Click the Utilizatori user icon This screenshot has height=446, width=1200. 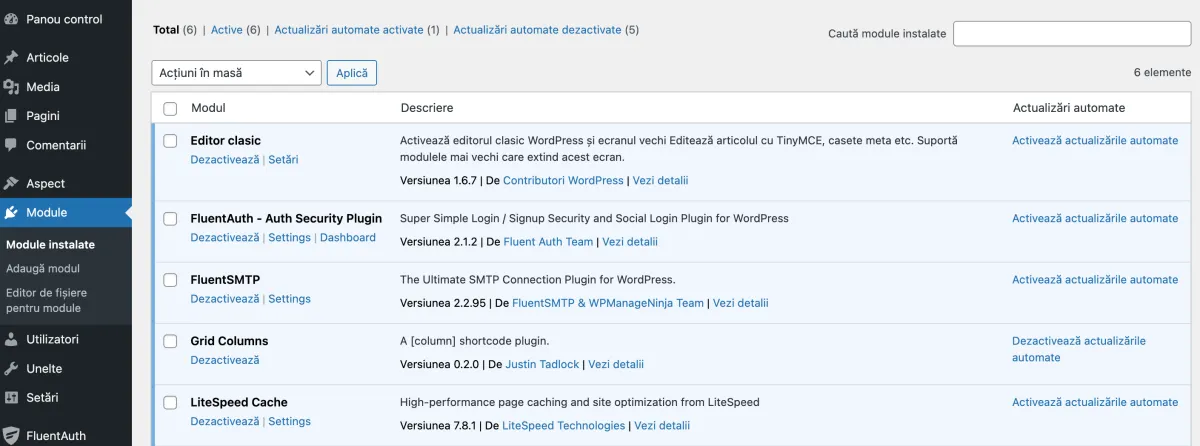click(x=11, y=339)
